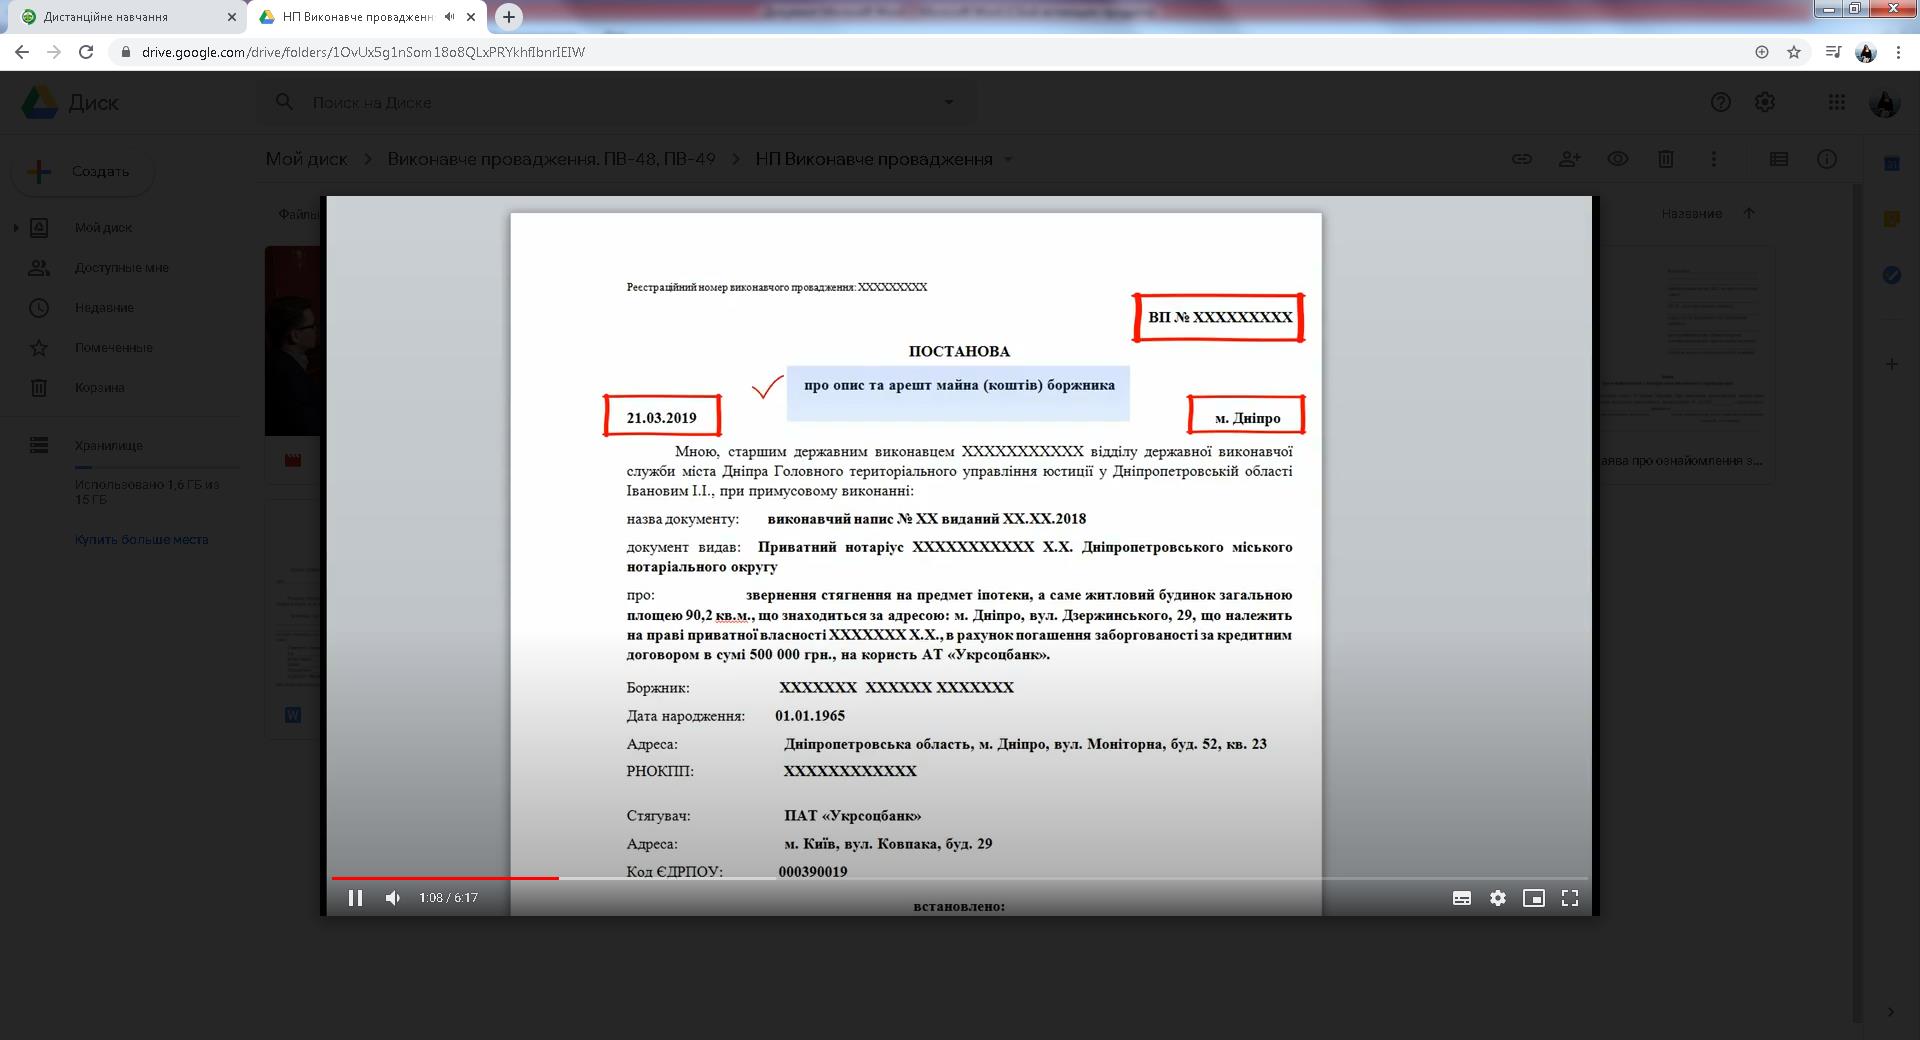Mute audio icon on Drive tab
Screen dimensions: 1920x1040
point(450,17)
